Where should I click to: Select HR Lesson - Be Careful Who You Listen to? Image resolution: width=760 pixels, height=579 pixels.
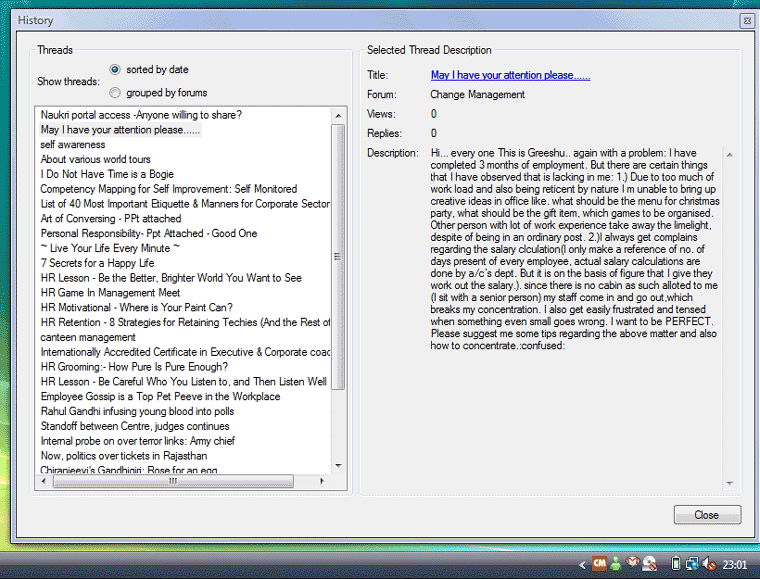(x=184, y=382)
